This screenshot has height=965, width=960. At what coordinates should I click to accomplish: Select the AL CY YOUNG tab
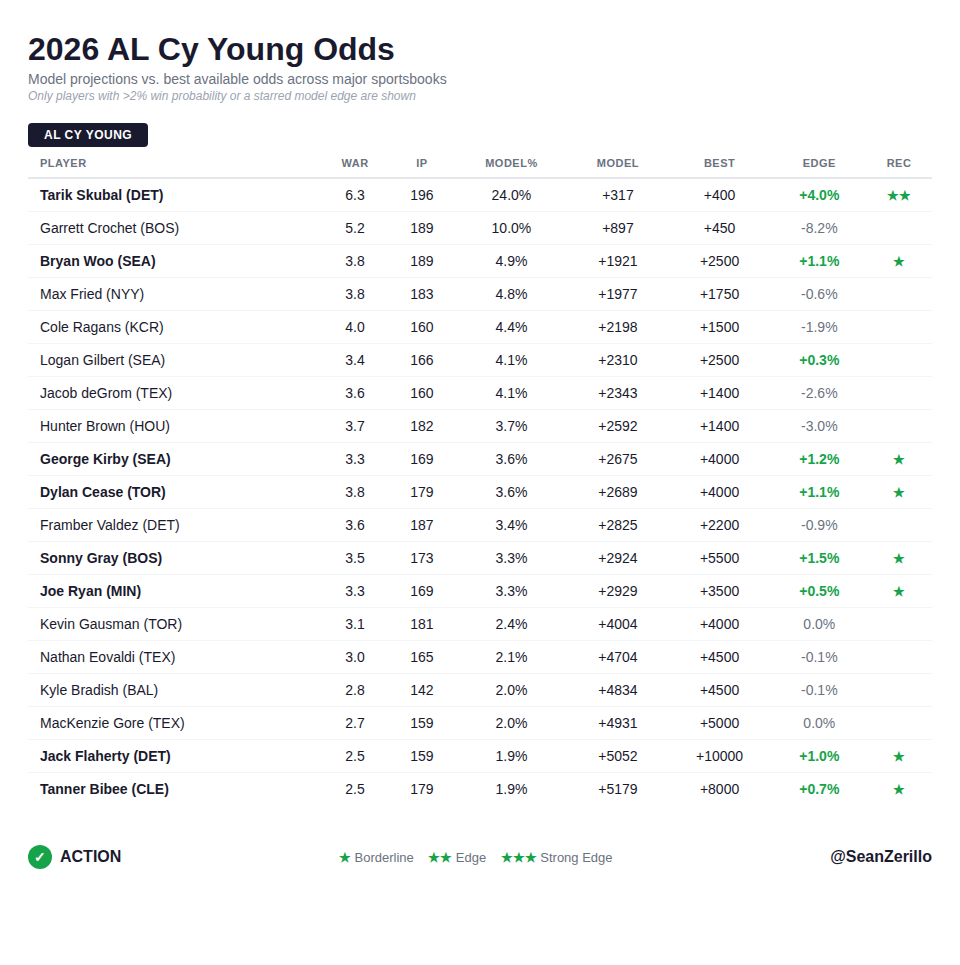click(88, 135)
